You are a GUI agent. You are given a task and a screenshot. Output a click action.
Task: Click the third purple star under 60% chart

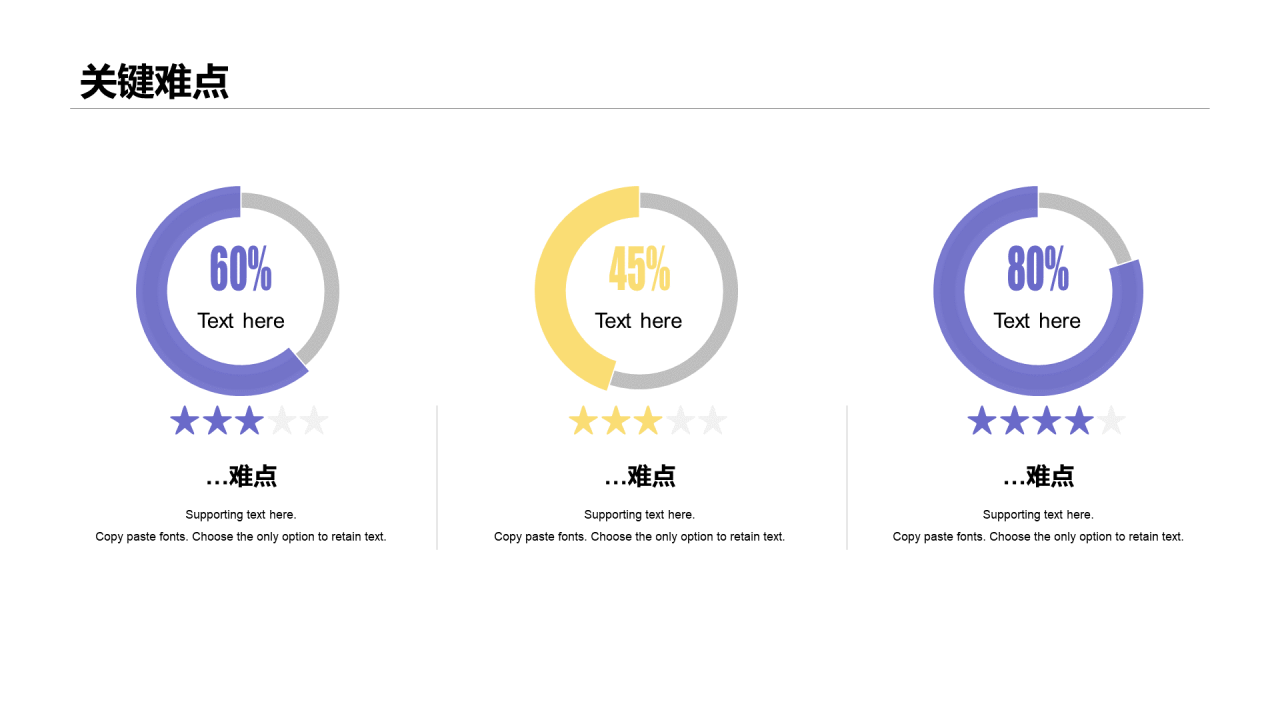coord(249,421)
